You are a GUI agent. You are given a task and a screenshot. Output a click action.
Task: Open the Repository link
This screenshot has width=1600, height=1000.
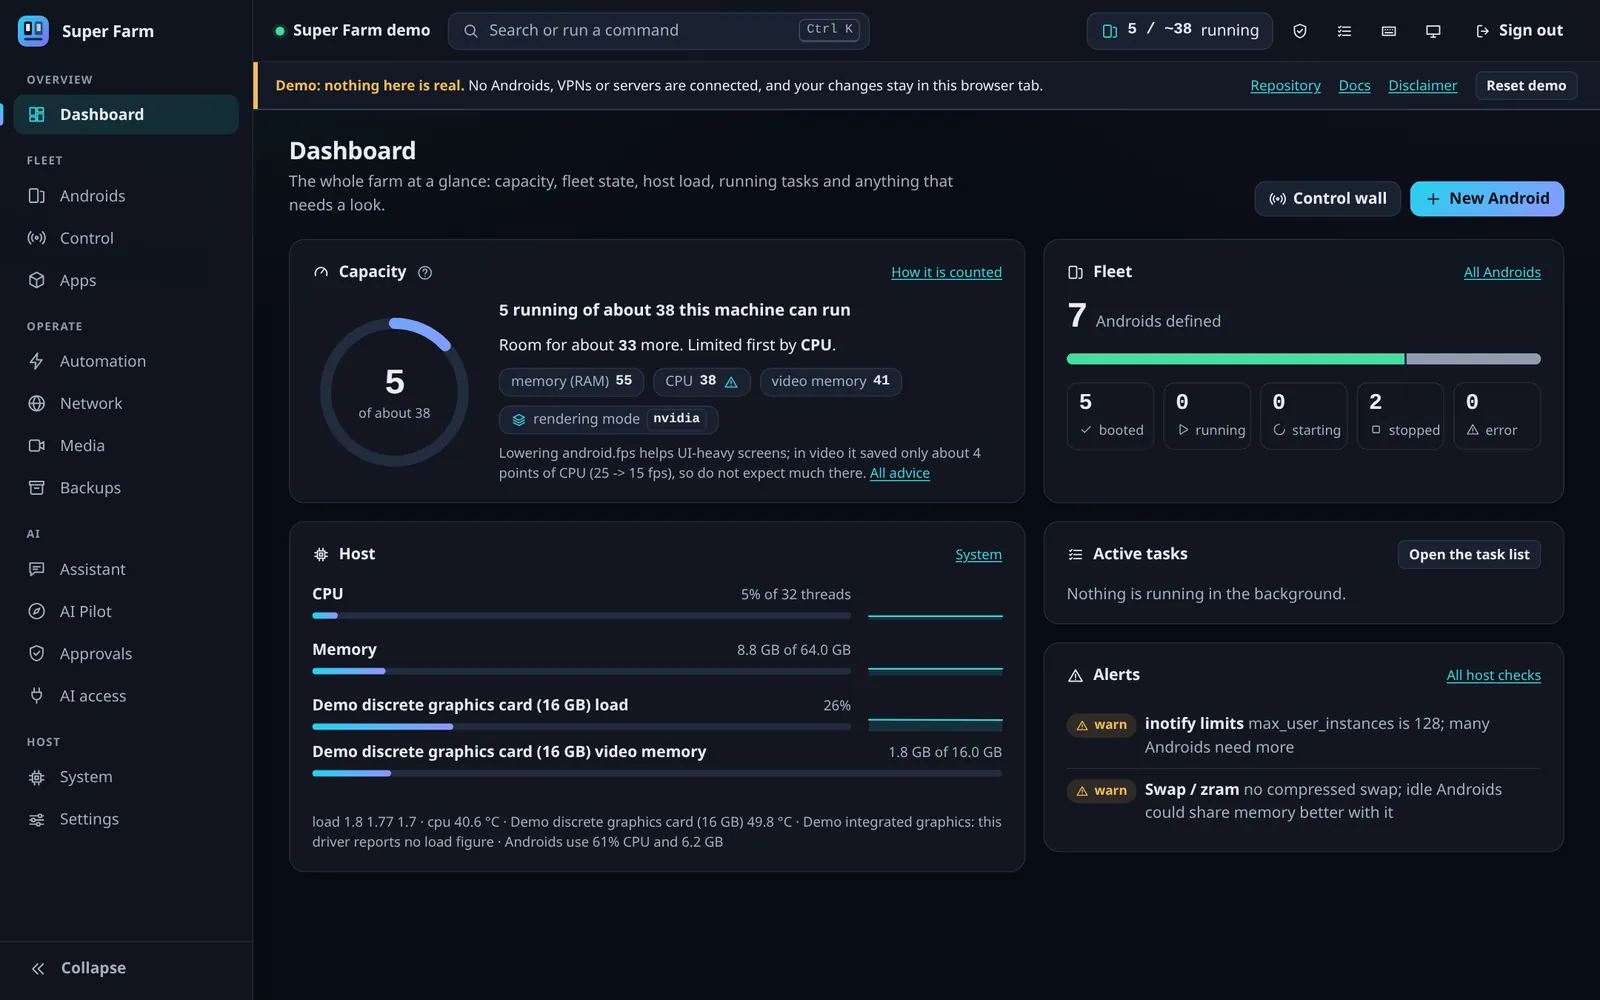[x=1285, y=86]
